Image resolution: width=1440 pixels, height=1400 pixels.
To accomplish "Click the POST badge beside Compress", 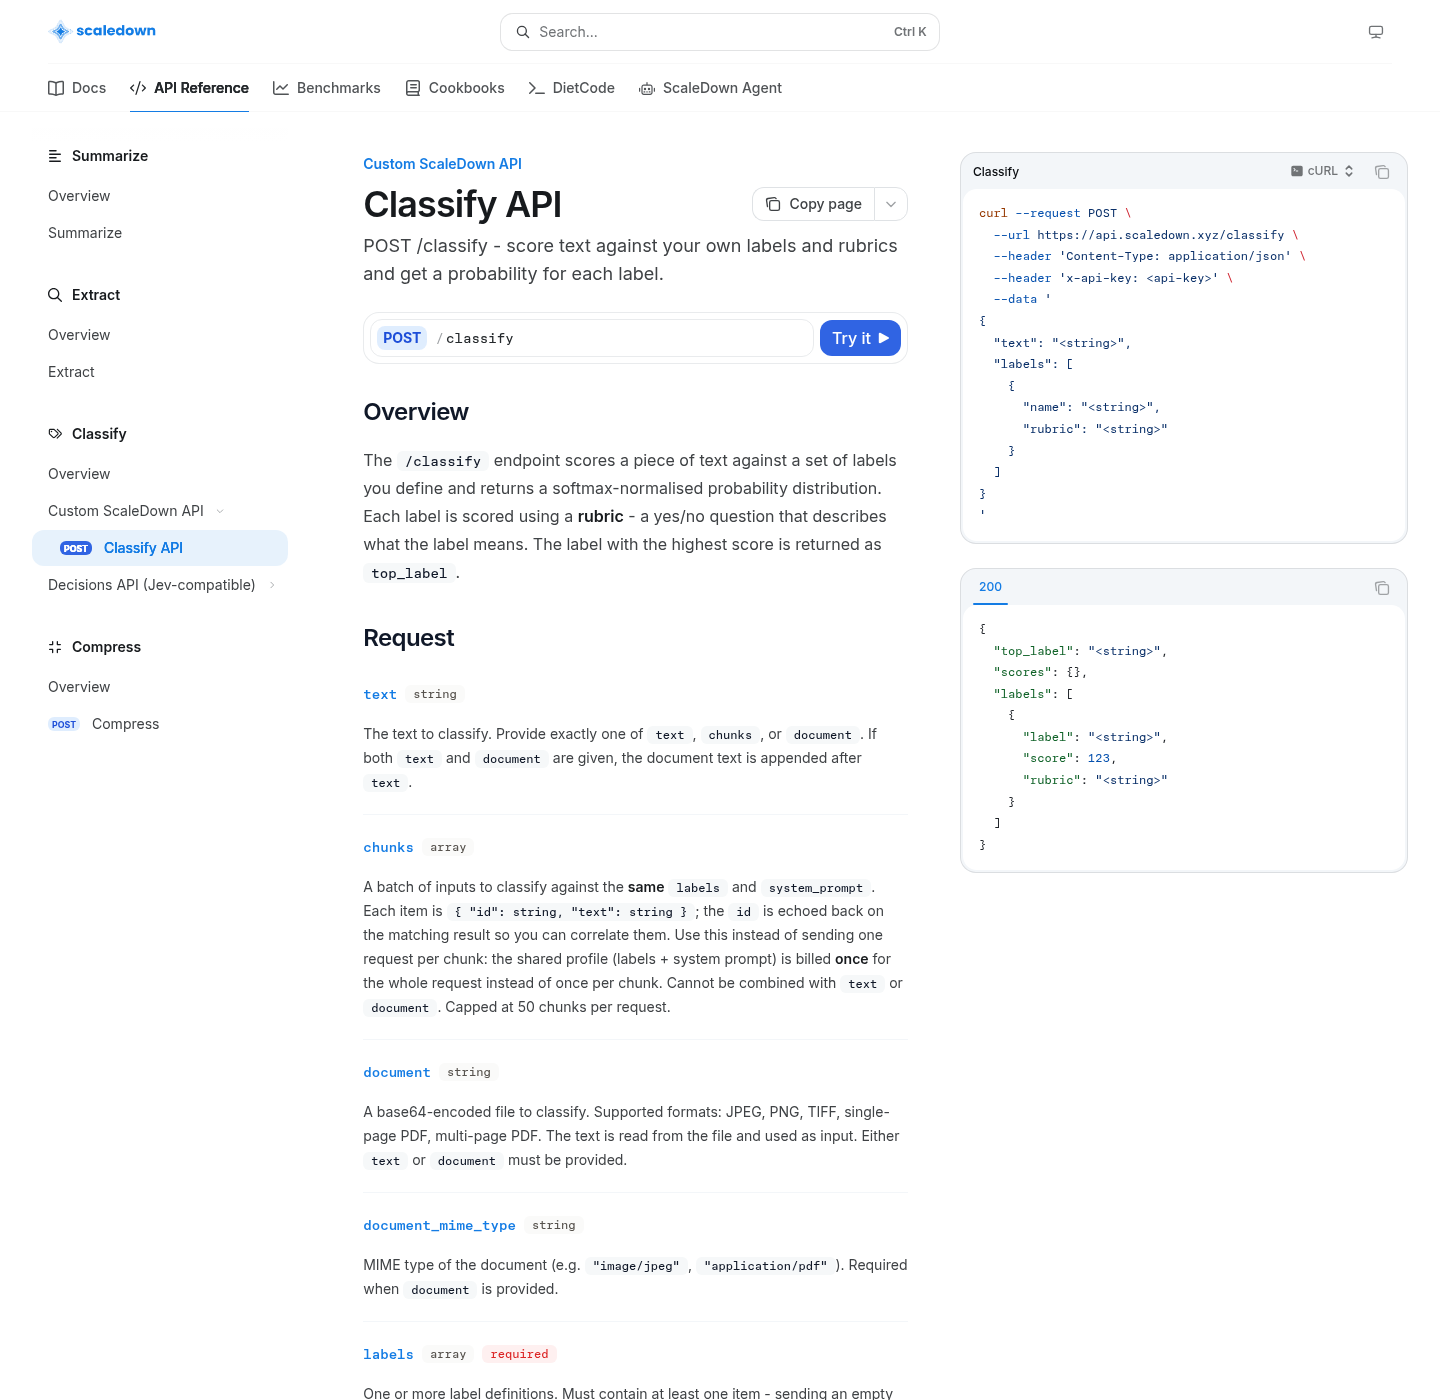I will pyautogui.click(x=64, y=724).
